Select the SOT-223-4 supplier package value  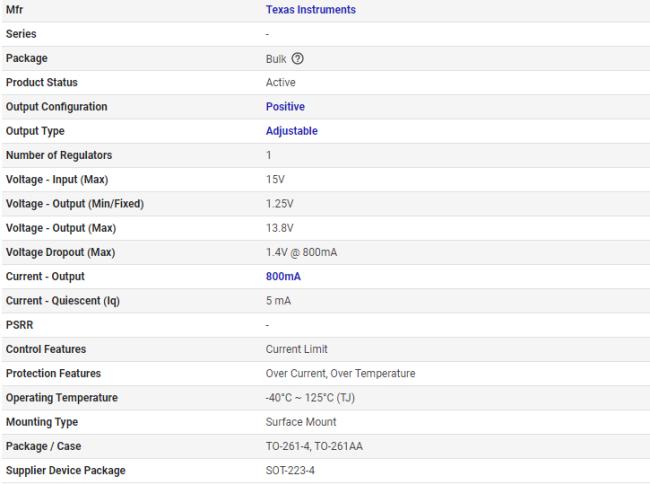coord(289,470)
